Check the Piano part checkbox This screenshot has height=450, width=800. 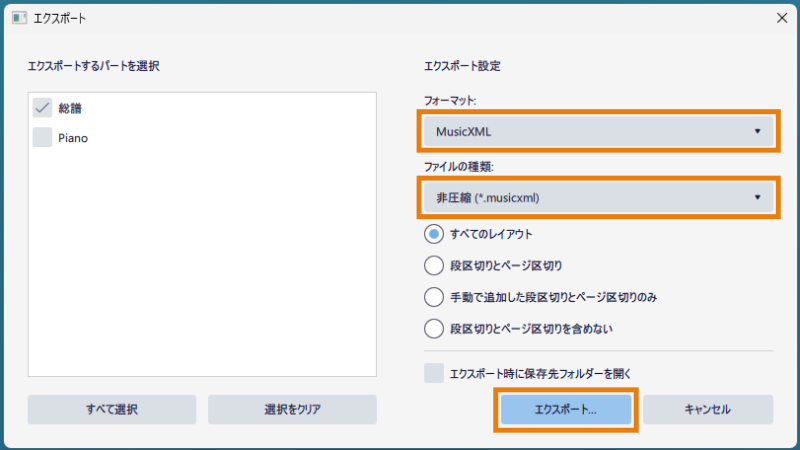coord(42,137)
